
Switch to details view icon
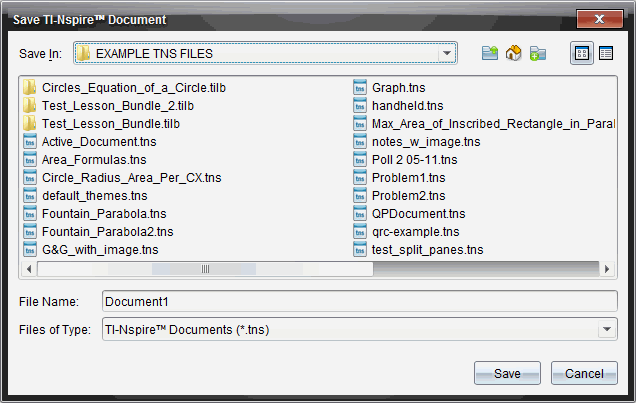605,53
